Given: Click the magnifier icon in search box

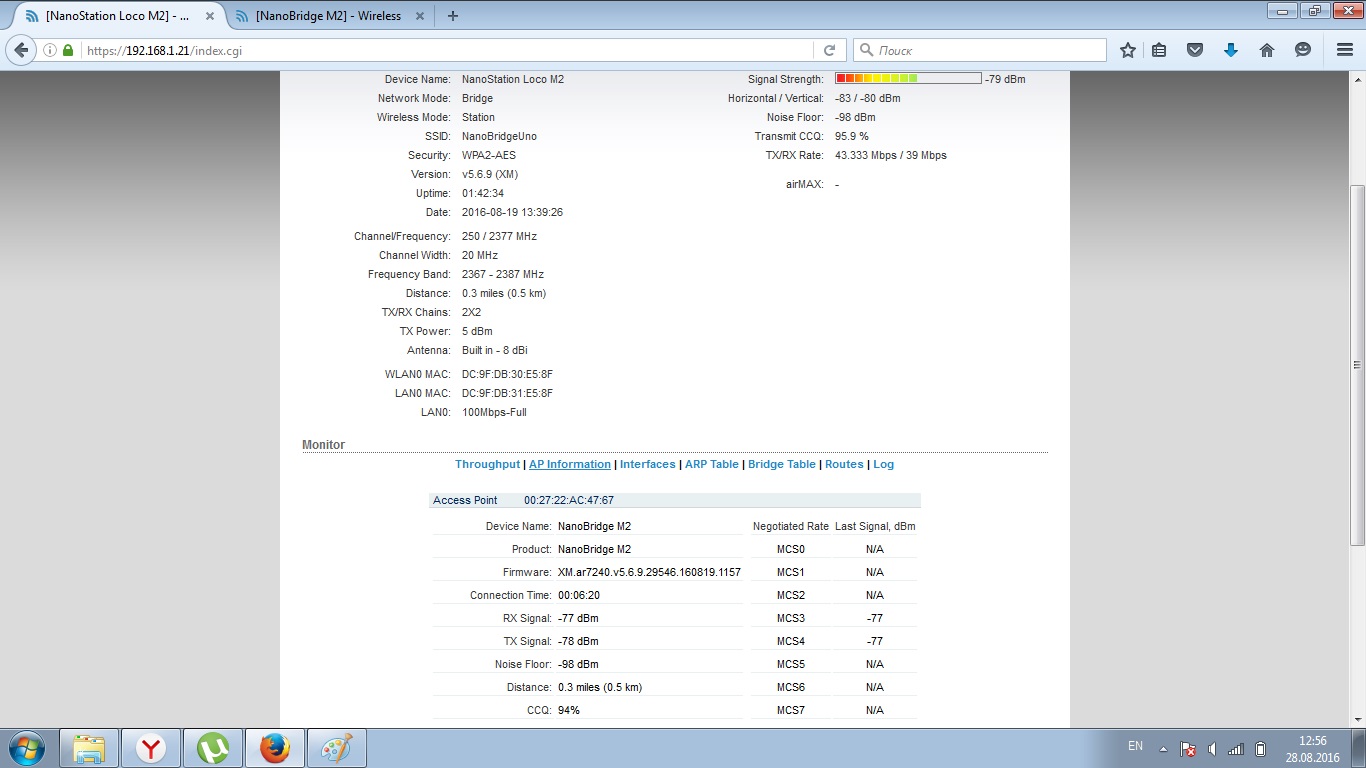Looking at the screenshot, I should point(866,50).
